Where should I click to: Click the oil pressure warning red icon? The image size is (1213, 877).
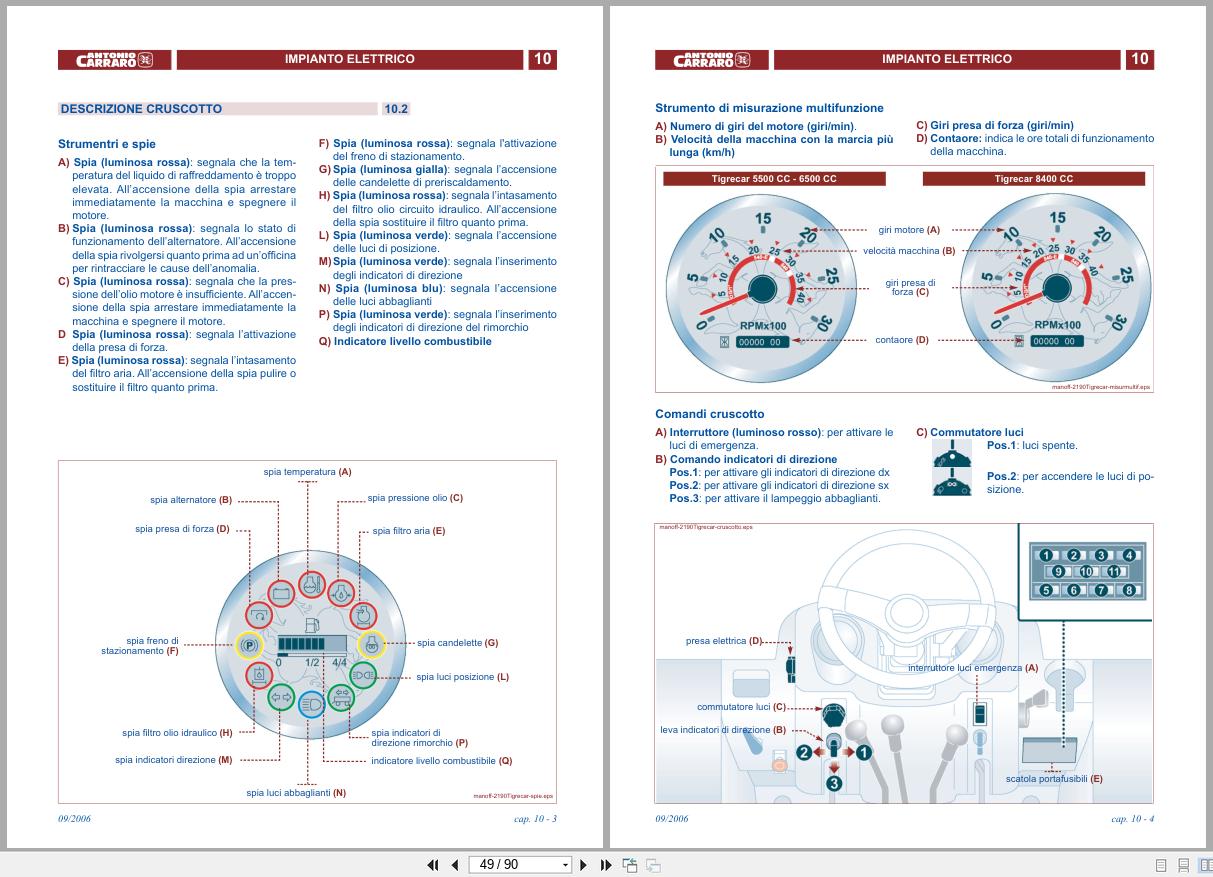341,593
